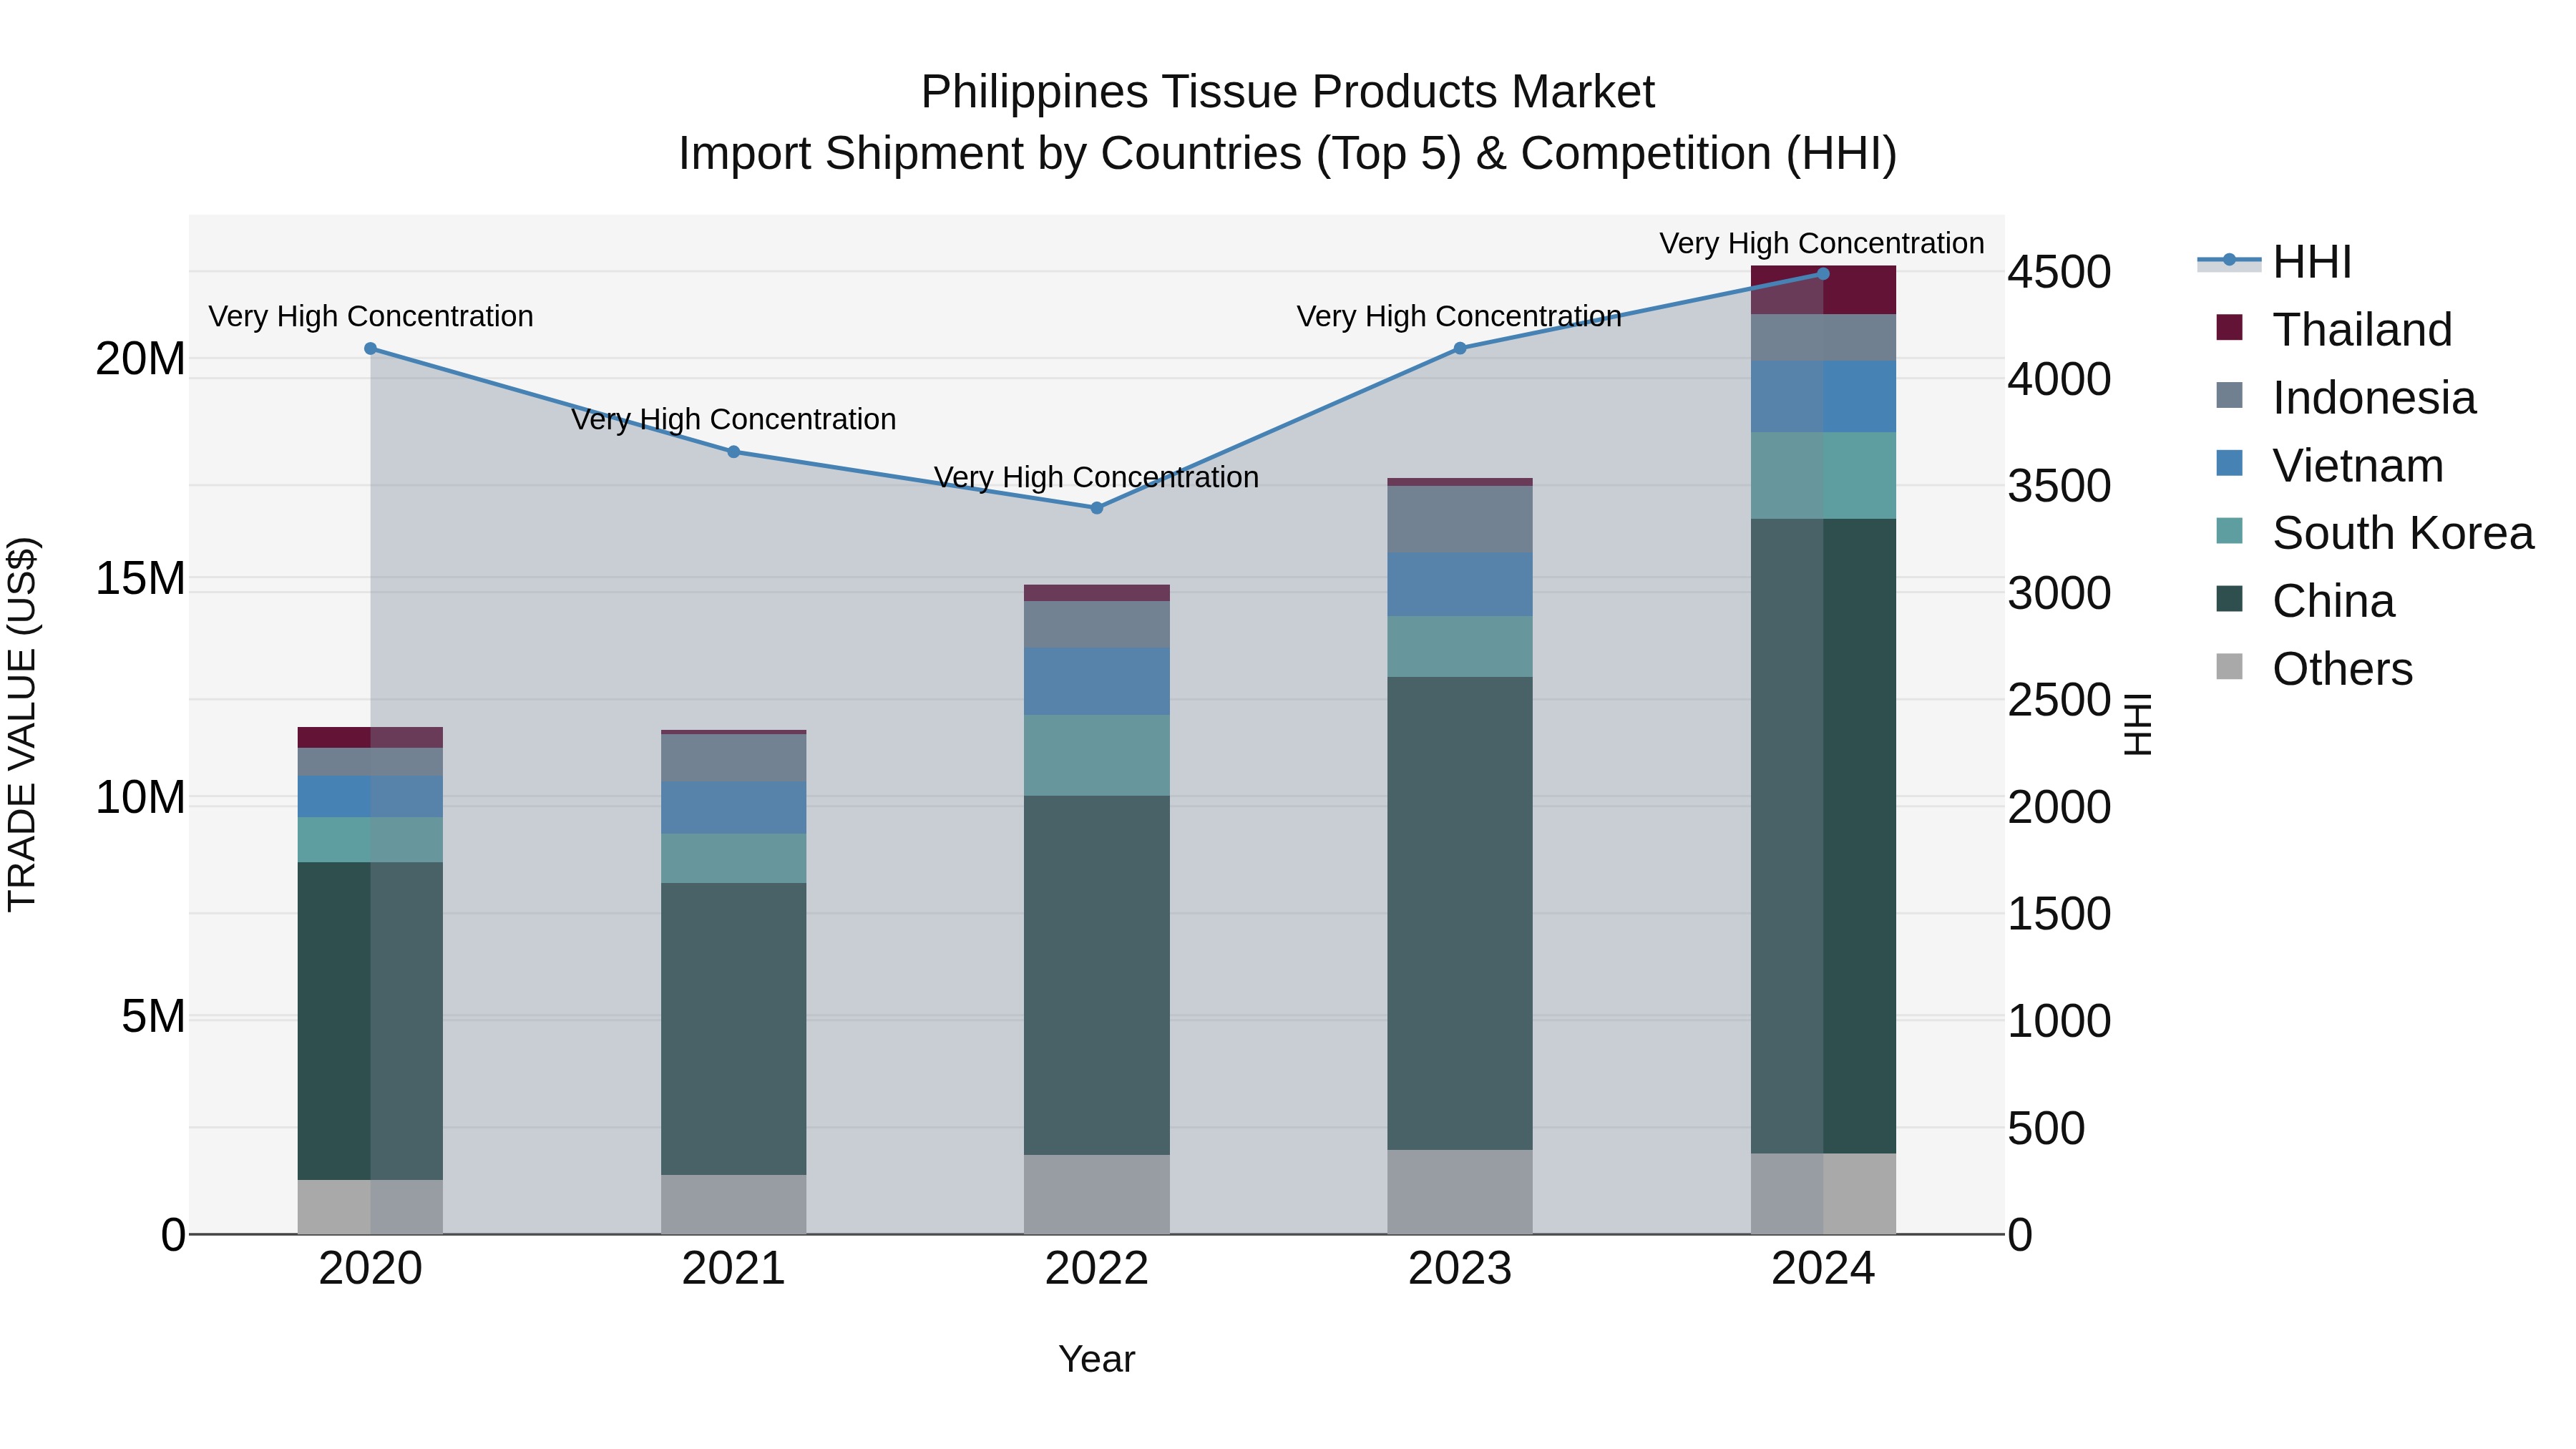Click the Indonesia slate legend swatch
Screen dimensions: 2576x1449
tap(2229, 395)
